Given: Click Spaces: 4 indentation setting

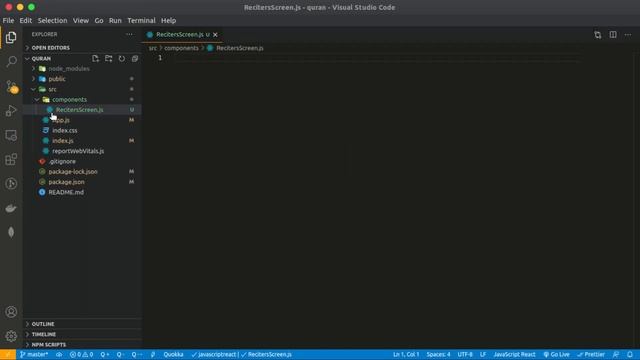Looking at the screenshot, I should (x=438, y=354).
